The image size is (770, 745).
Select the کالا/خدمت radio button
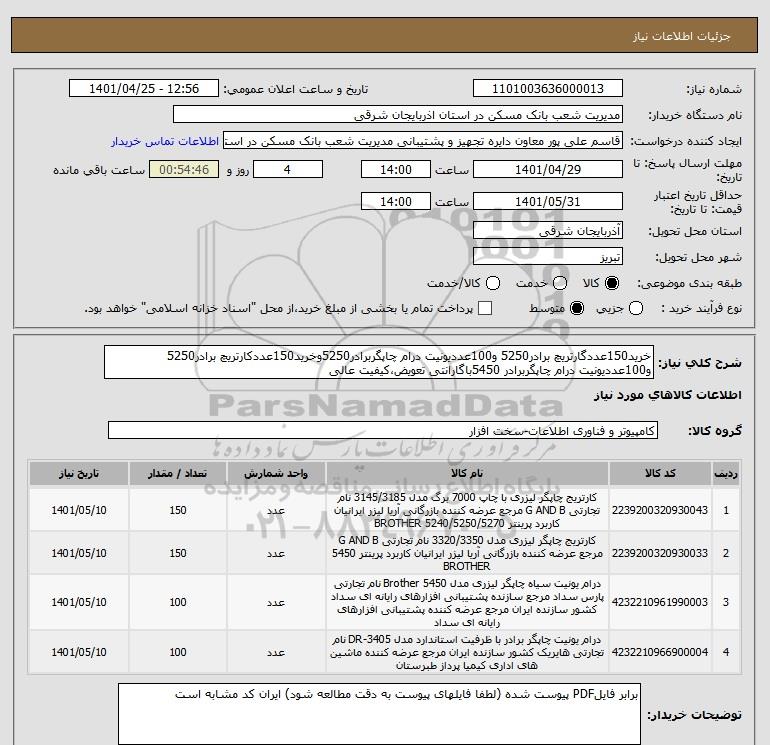pyautogui.click(x=493, y=283)
